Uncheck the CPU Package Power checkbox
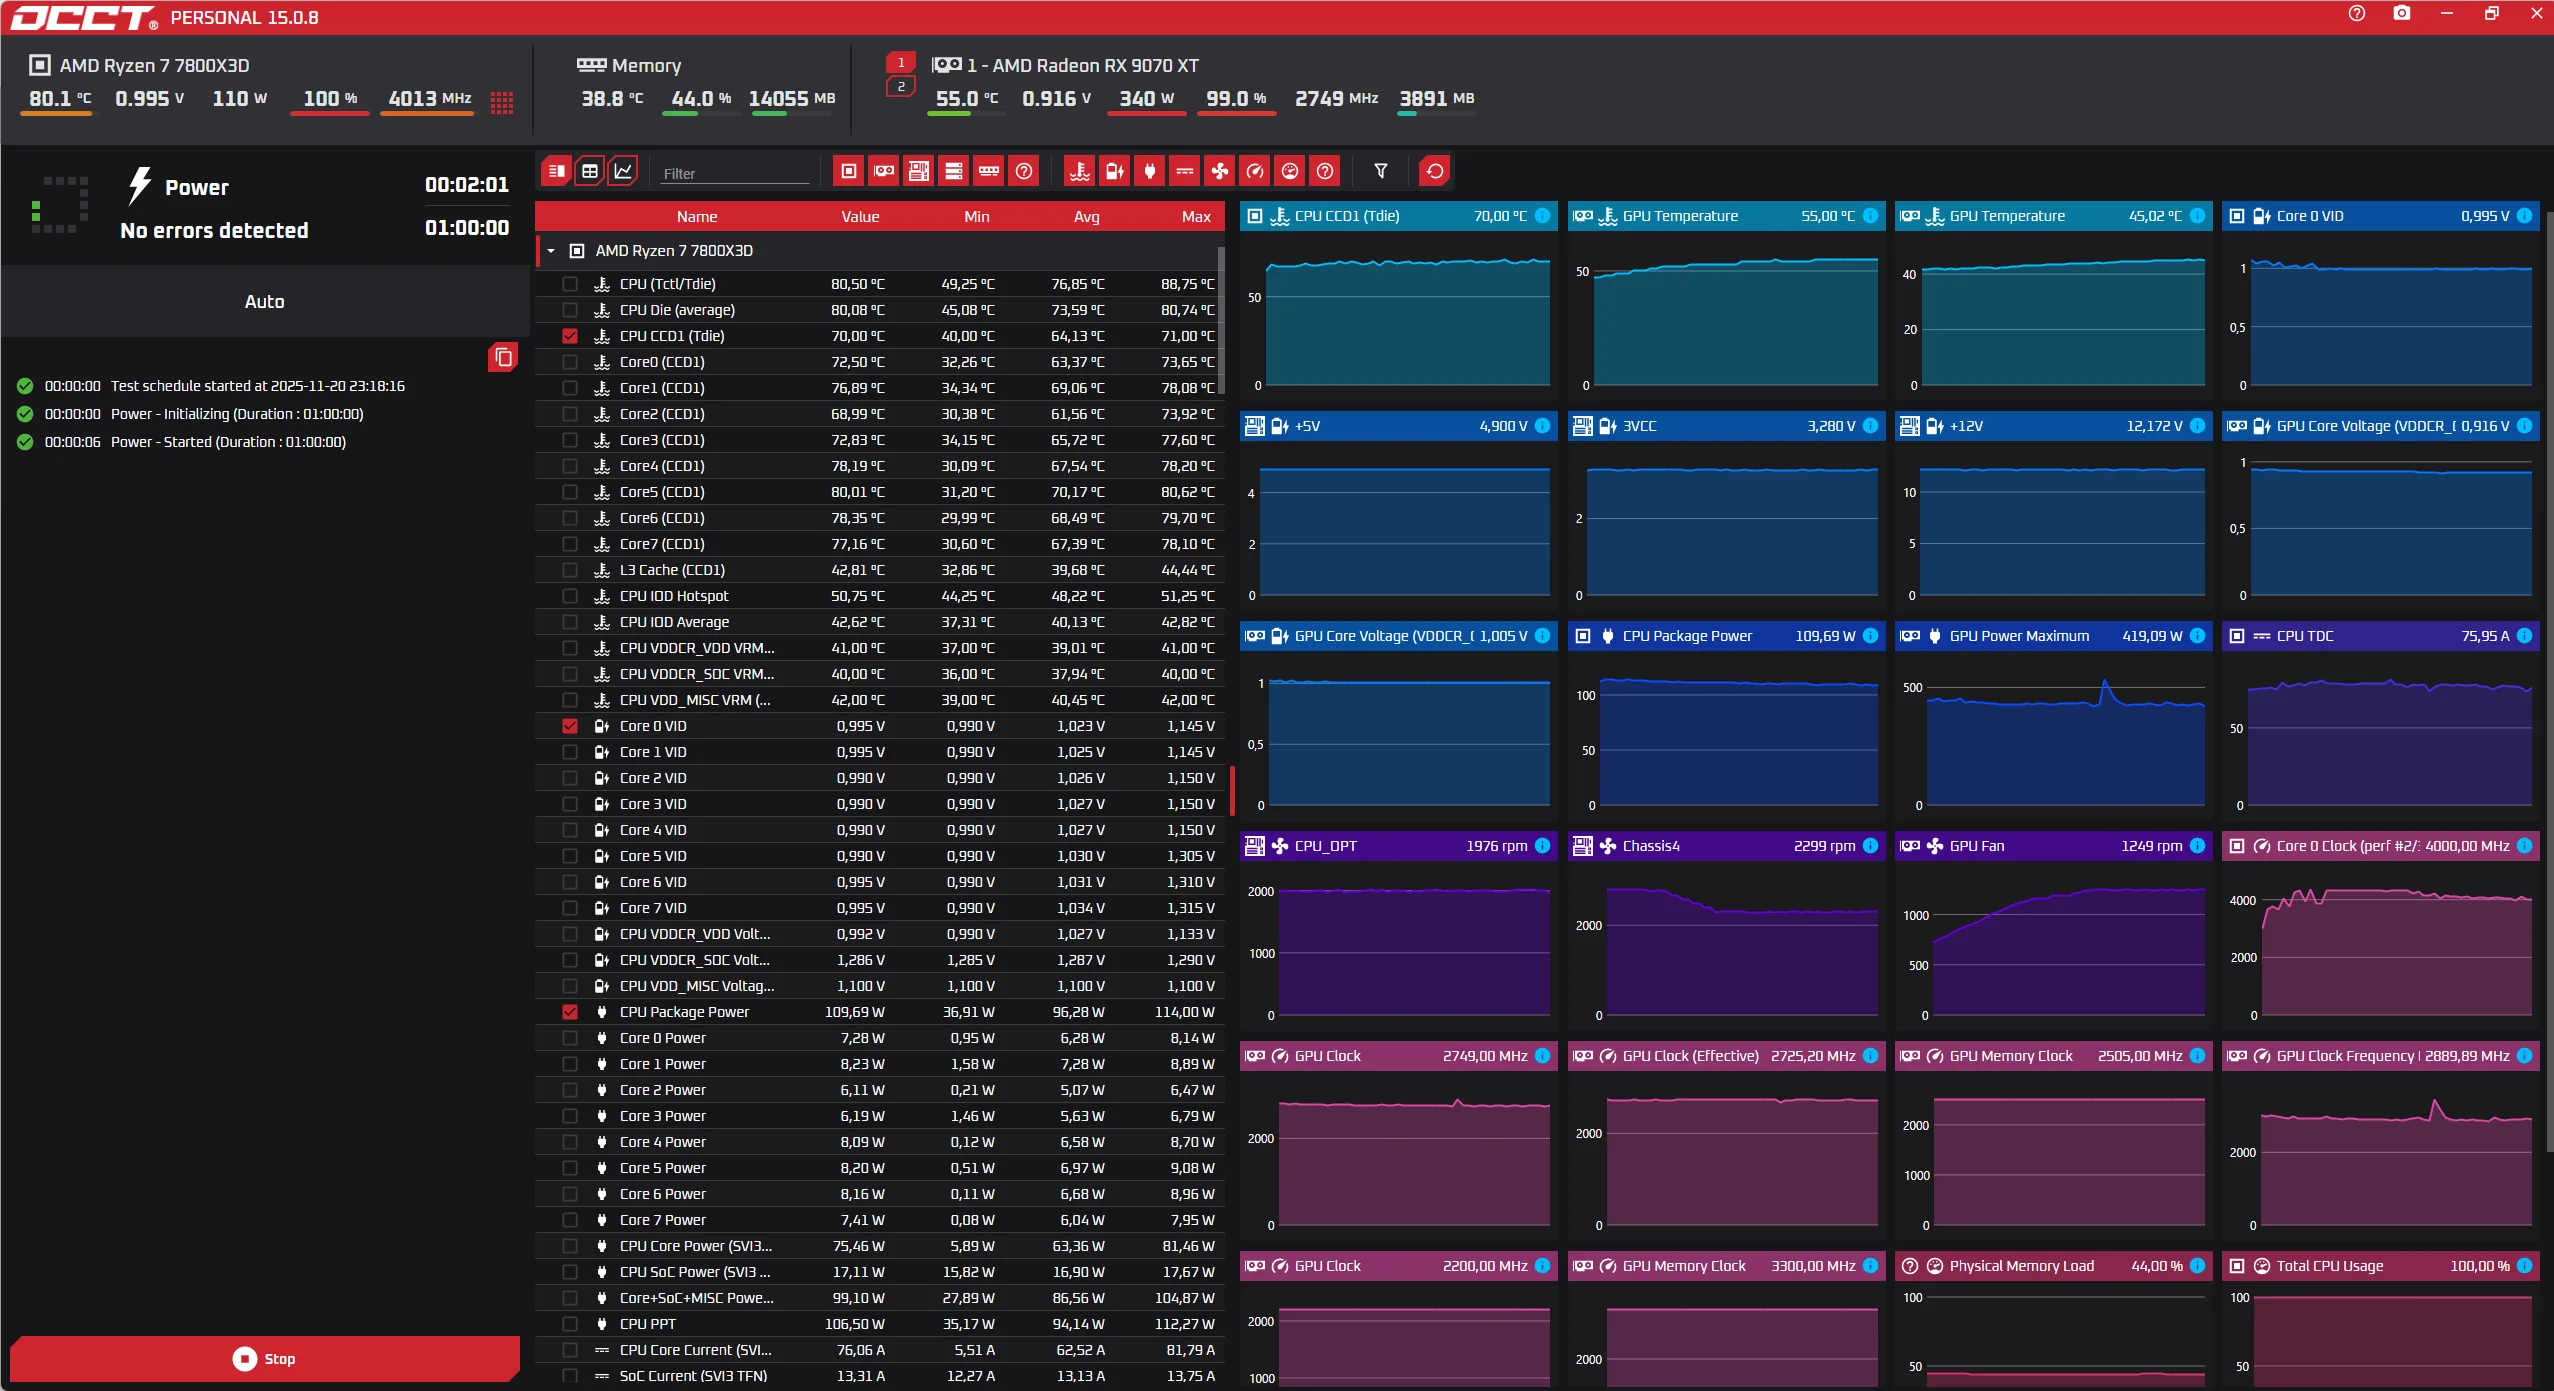The height and width of the screenshot is (1391, 2554). [570, 1012]
